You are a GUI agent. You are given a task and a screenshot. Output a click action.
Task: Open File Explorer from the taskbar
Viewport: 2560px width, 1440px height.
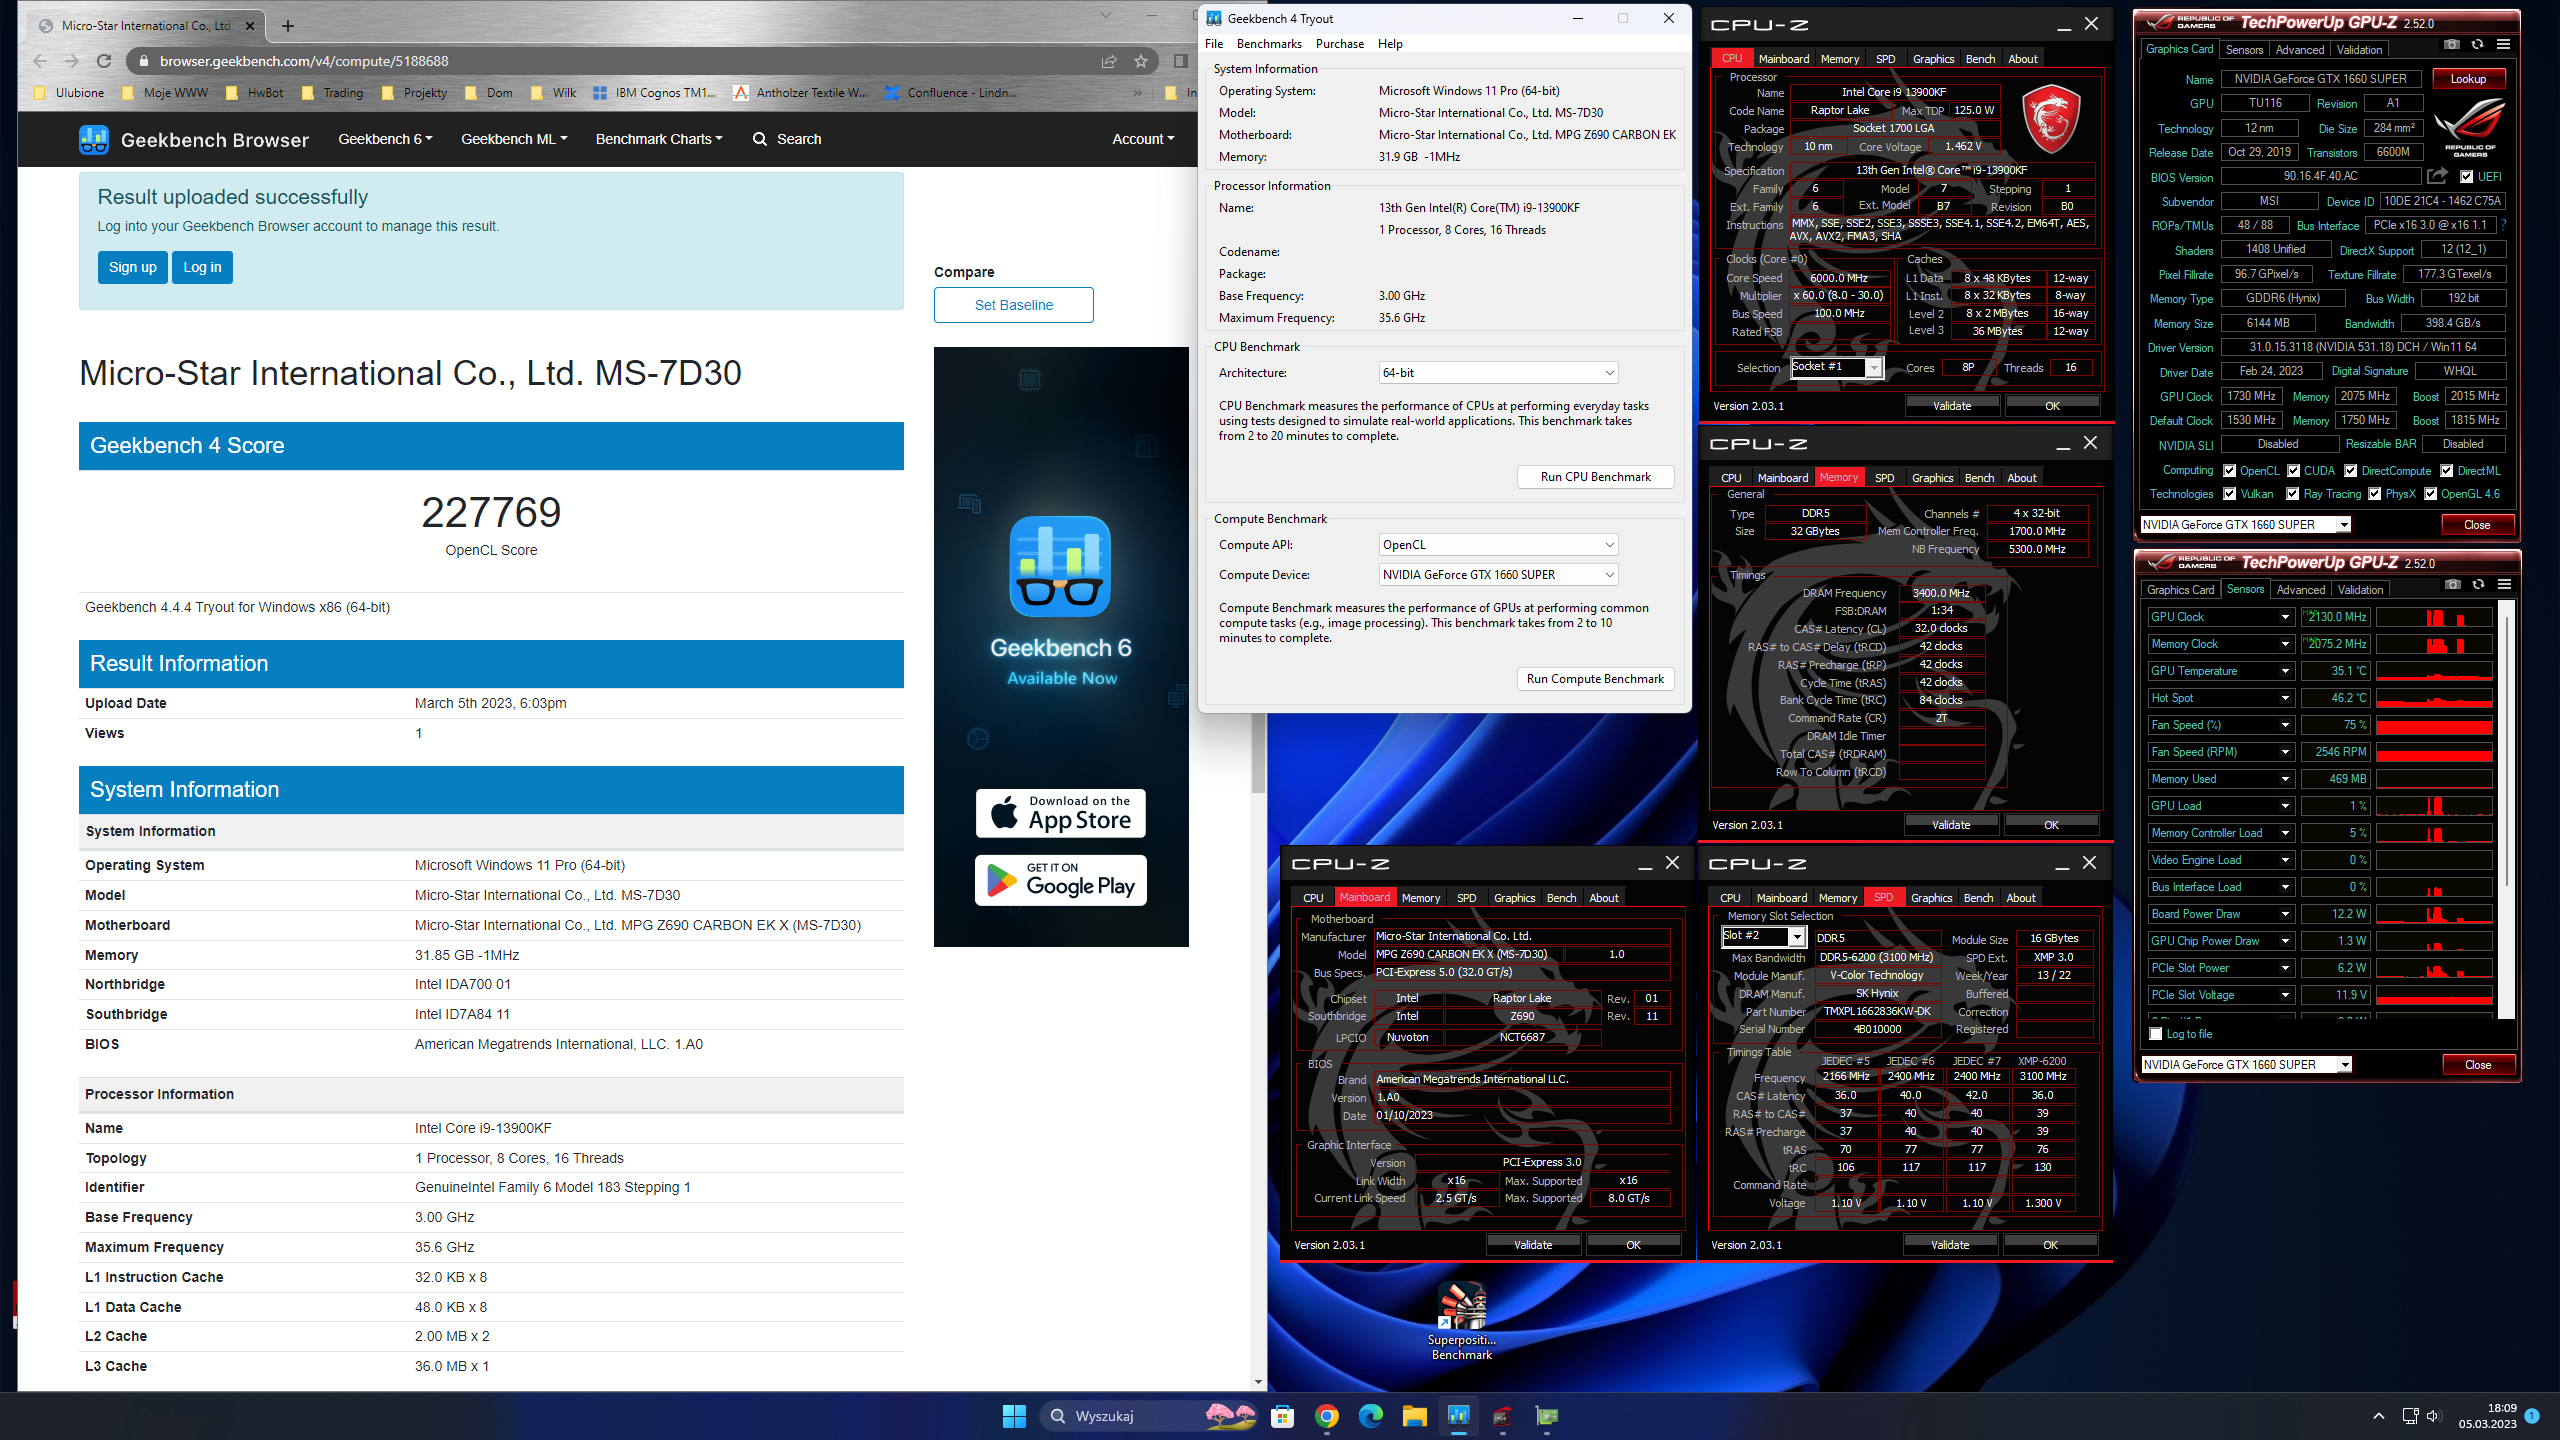[x=1414, y=1416]
